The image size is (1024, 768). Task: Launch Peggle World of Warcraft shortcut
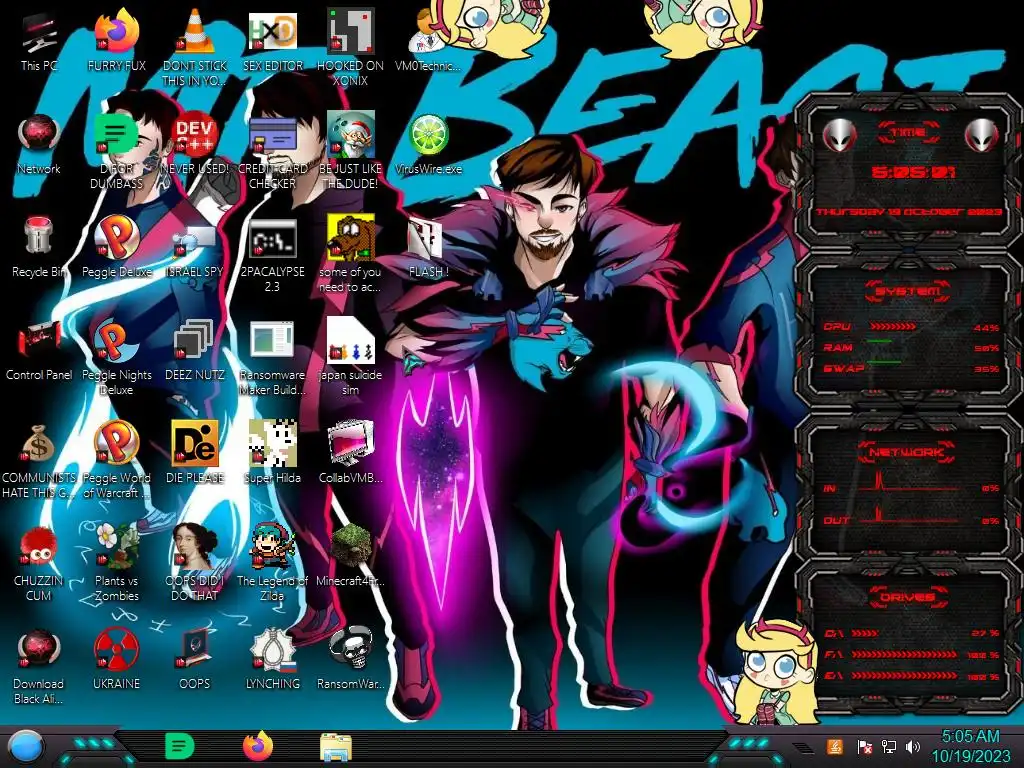tap(116, 460)
